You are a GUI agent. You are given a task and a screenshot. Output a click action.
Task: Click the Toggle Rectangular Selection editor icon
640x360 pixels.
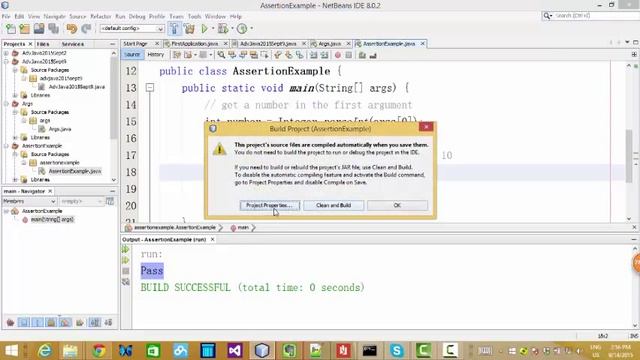[264, 55]
